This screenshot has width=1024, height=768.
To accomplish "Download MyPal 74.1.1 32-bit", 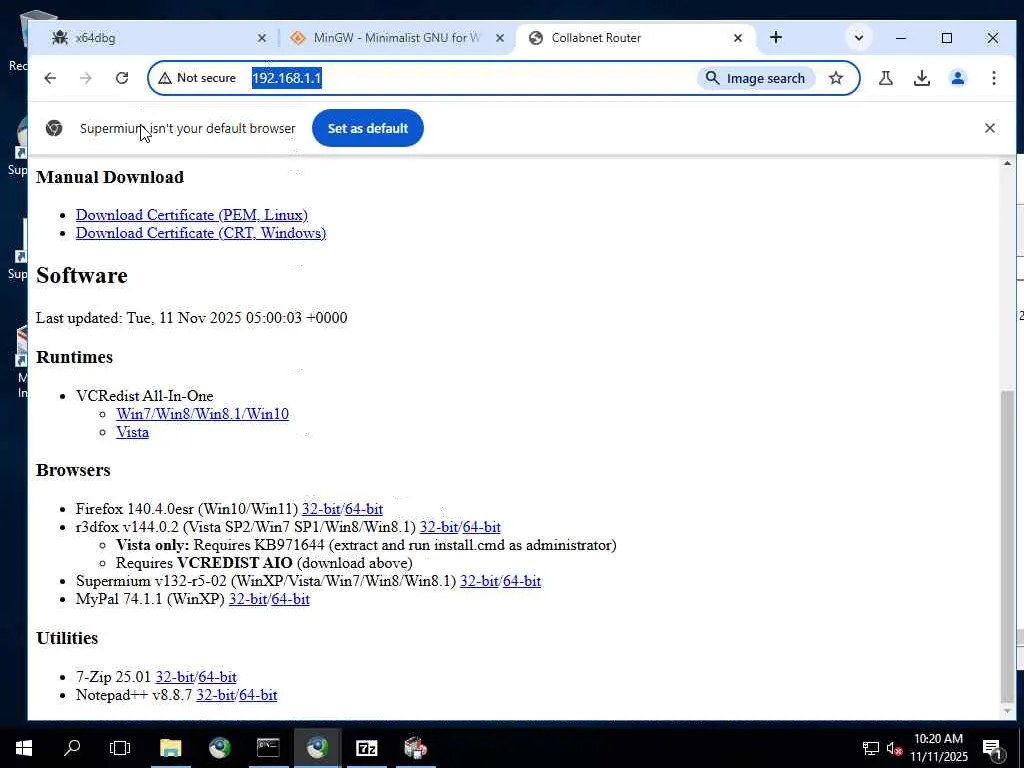I will (x=248, y=600).
